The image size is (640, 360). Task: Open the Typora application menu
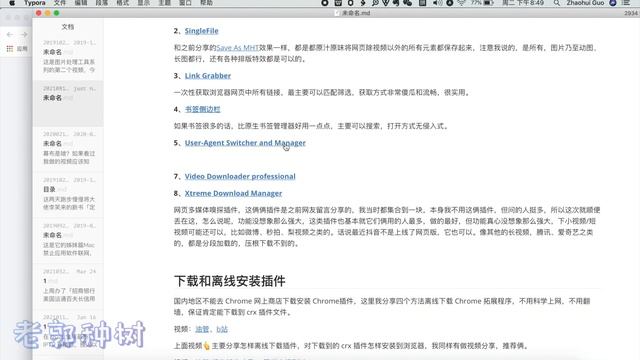(35, 3)
